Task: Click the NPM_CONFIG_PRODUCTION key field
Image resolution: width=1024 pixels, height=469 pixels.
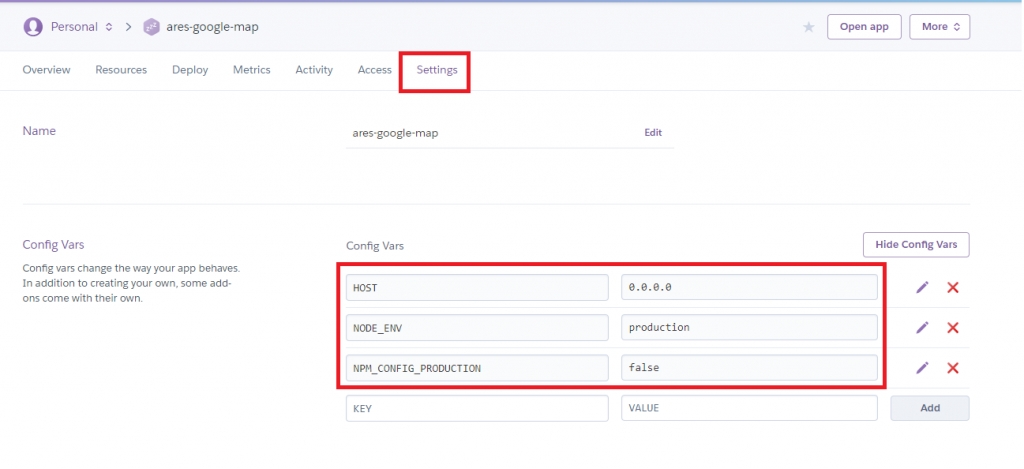Action: coord(477,368)
